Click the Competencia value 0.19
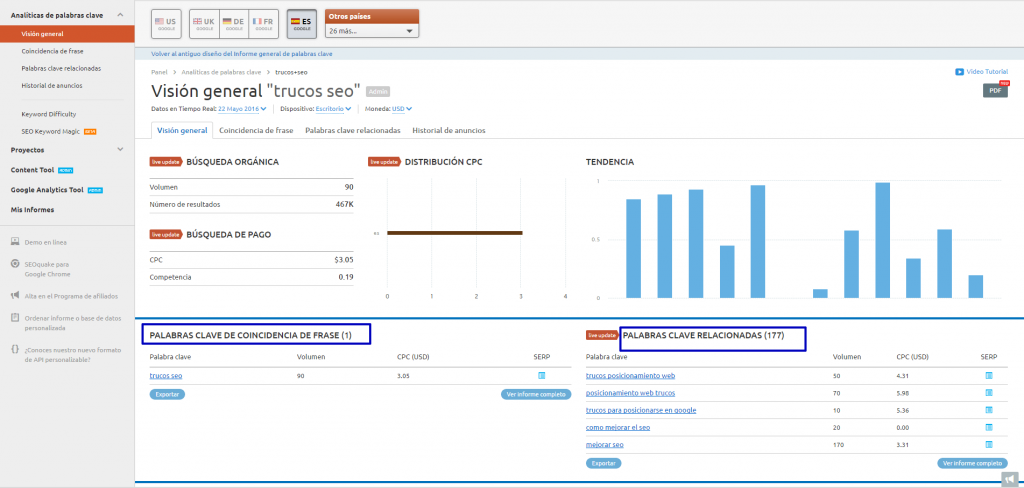The height and width of the screenshot is (488, 1024). 346,277
